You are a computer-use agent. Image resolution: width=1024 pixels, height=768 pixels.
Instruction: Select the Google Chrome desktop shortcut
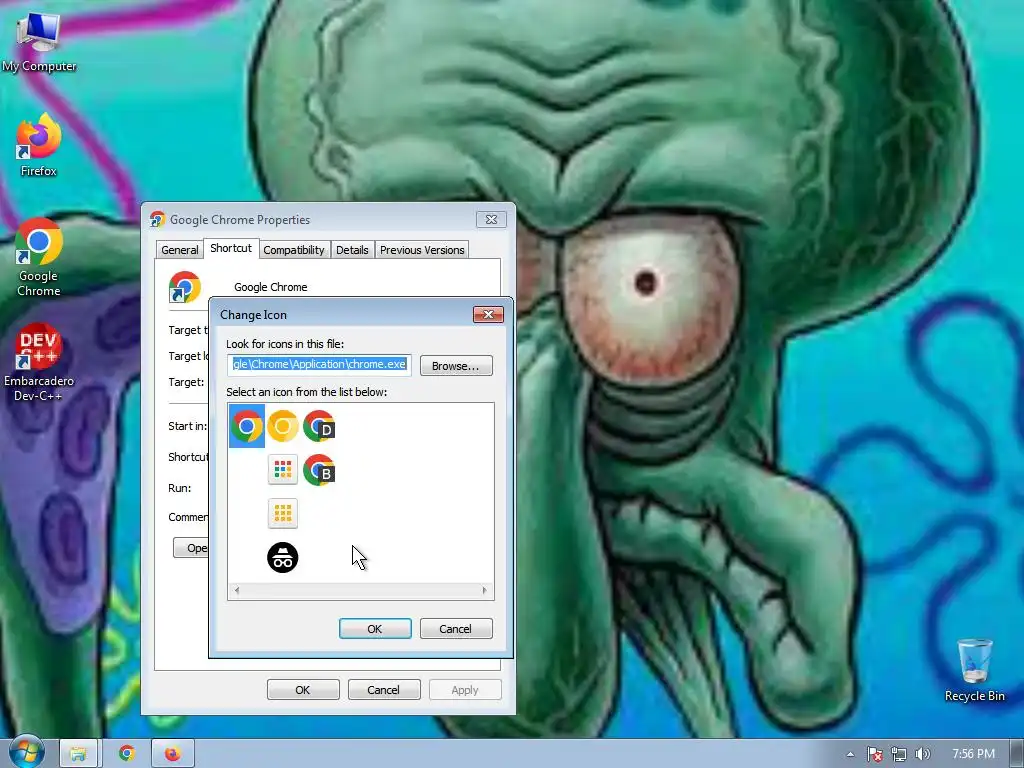(x=39, y=257)
